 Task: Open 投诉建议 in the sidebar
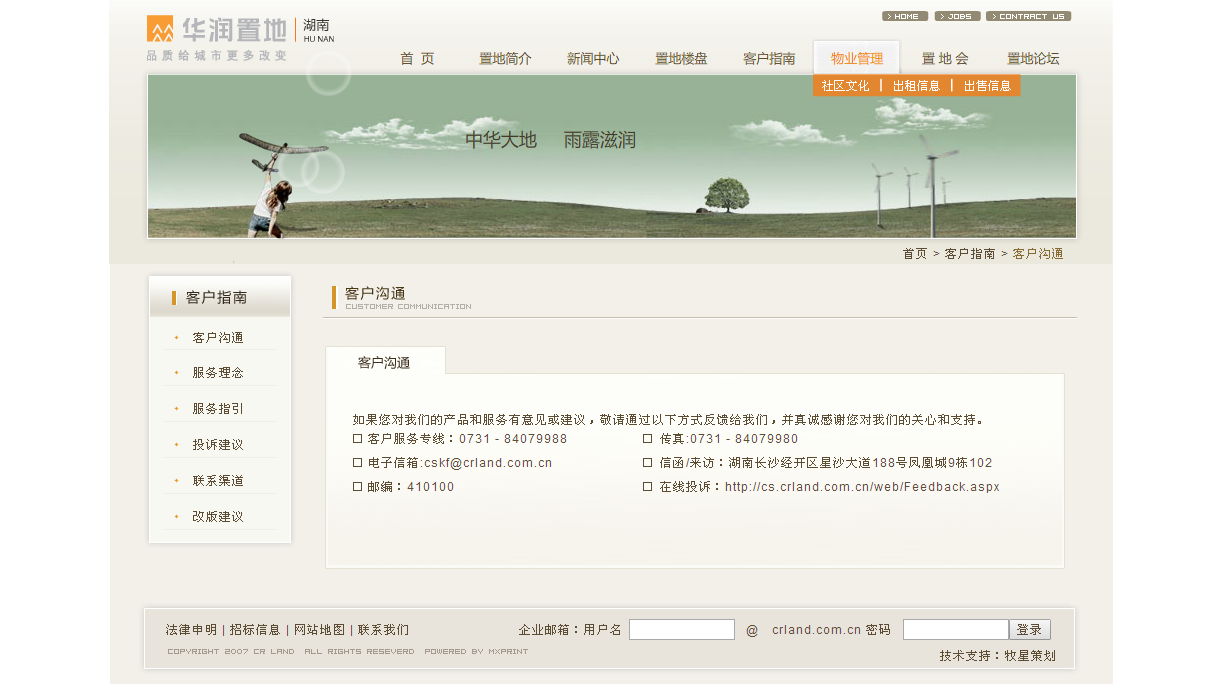[219, 443]
